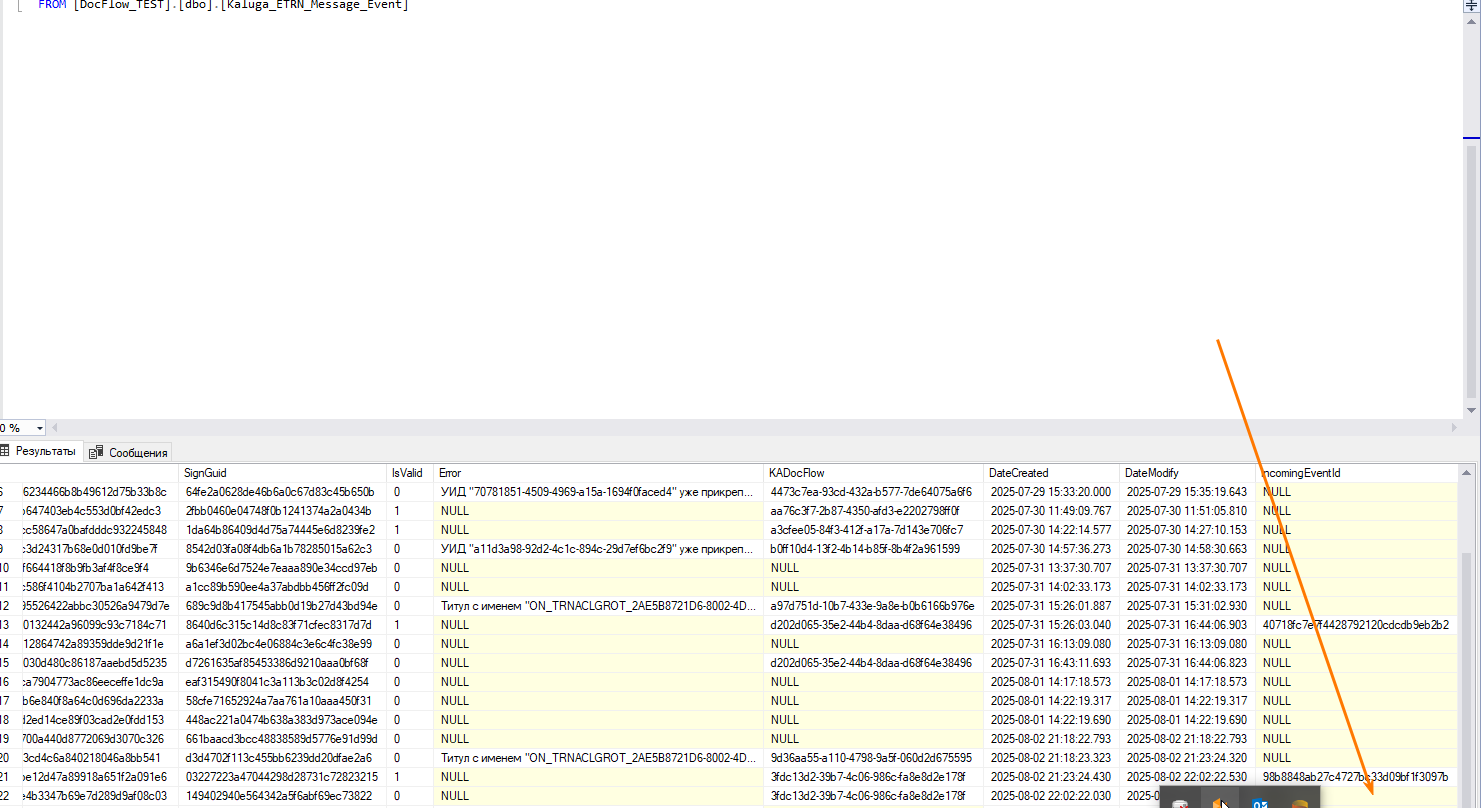Click the results grid scrollbar up arrow
This screenshot has width=1481, height=808.
[1467, 472]
